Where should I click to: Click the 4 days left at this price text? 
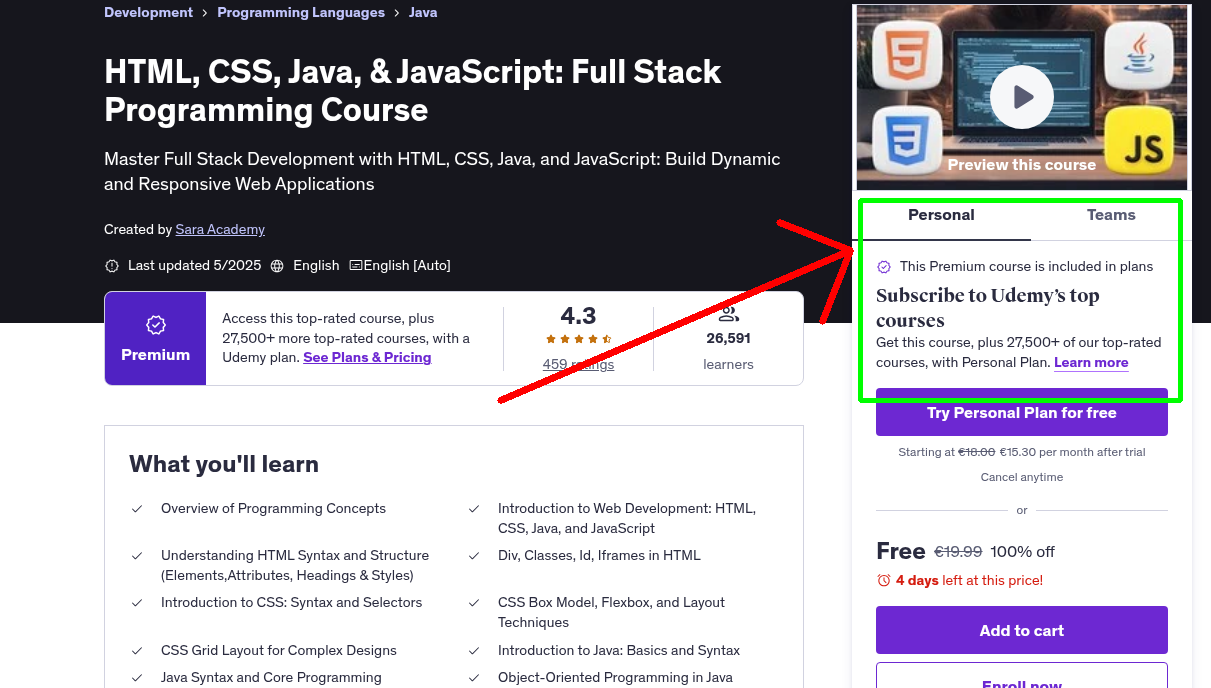tap(969, 580)
